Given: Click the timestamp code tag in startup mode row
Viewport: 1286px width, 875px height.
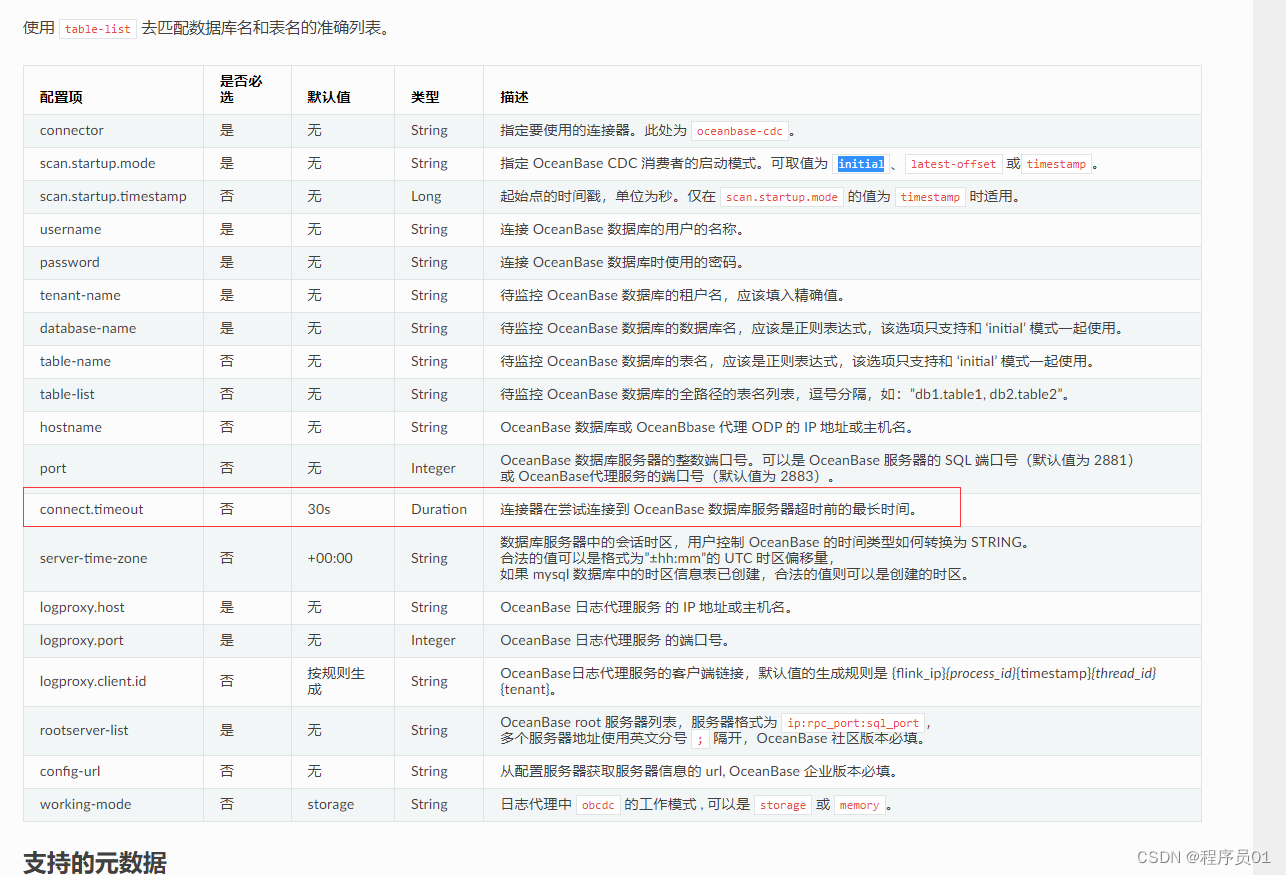Looking at the screenshot, I should [1055, 163].
